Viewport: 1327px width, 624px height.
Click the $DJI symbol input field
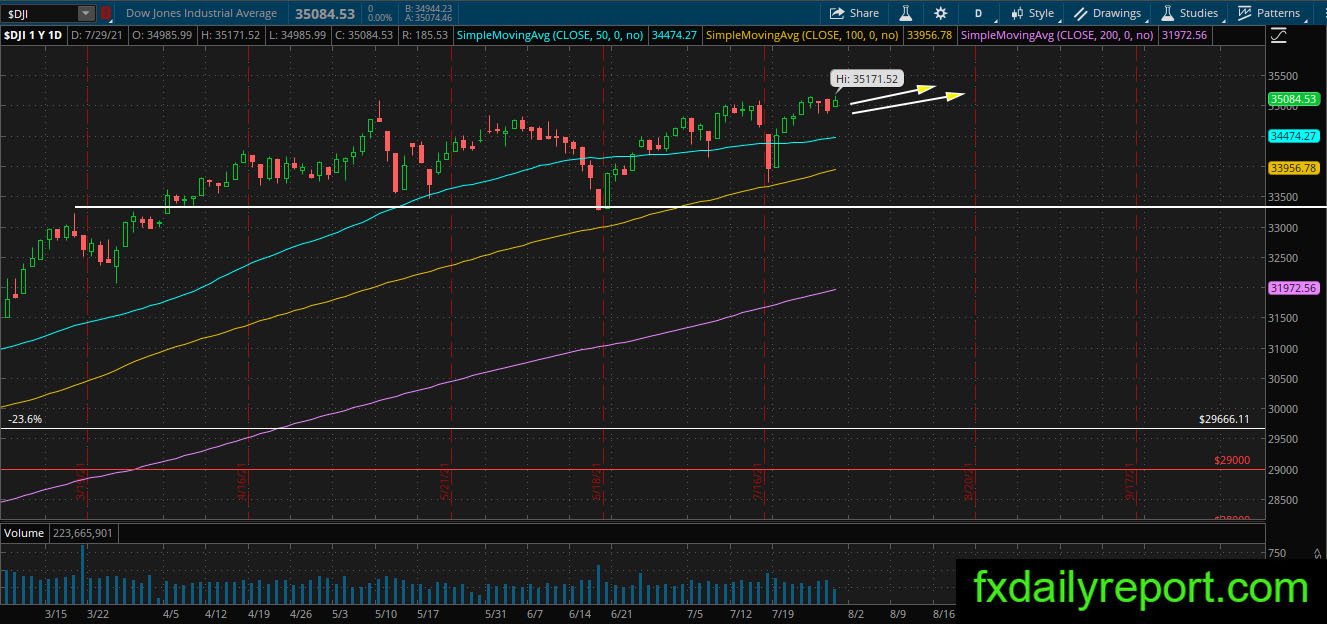pos(40,13)
